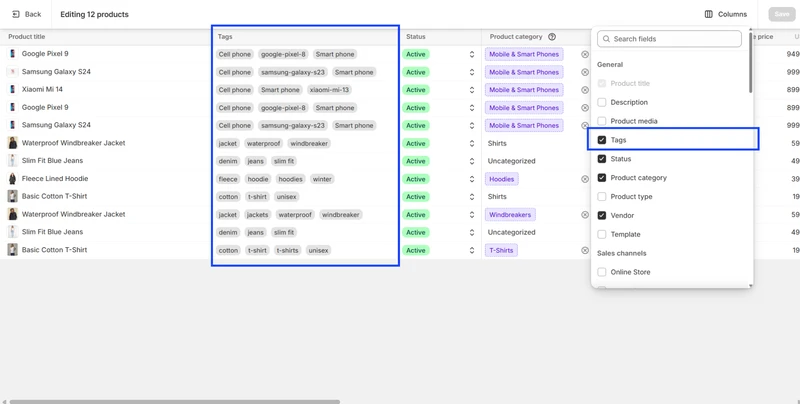The height and width of the screenshot is (404, 800).
Task: Uncheck the Status column checkbox
Action: pyautogui.click(x=602, y=159)
